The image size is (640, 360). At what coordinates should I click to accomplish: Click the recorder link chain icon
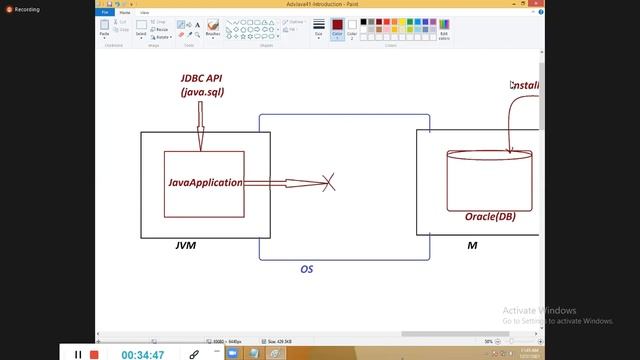tap(194, 354)
